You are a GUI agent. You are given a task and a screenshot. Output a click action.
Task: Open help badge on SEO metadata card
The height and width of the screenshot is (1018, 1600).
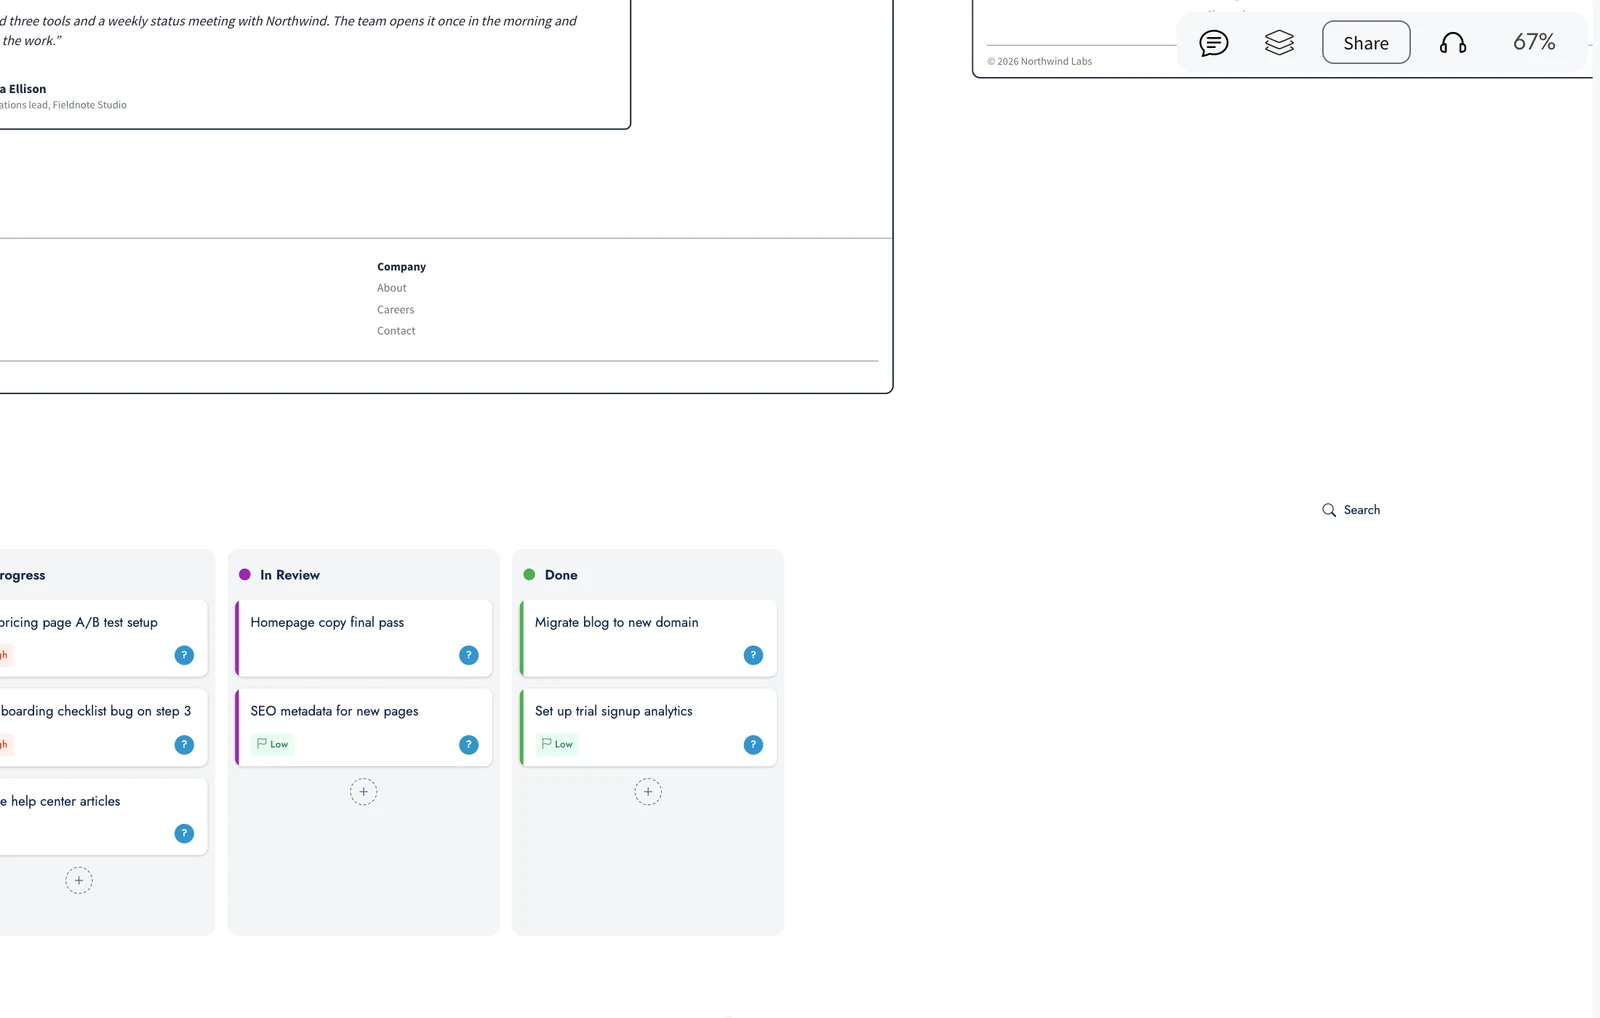(x=469, y=745)
